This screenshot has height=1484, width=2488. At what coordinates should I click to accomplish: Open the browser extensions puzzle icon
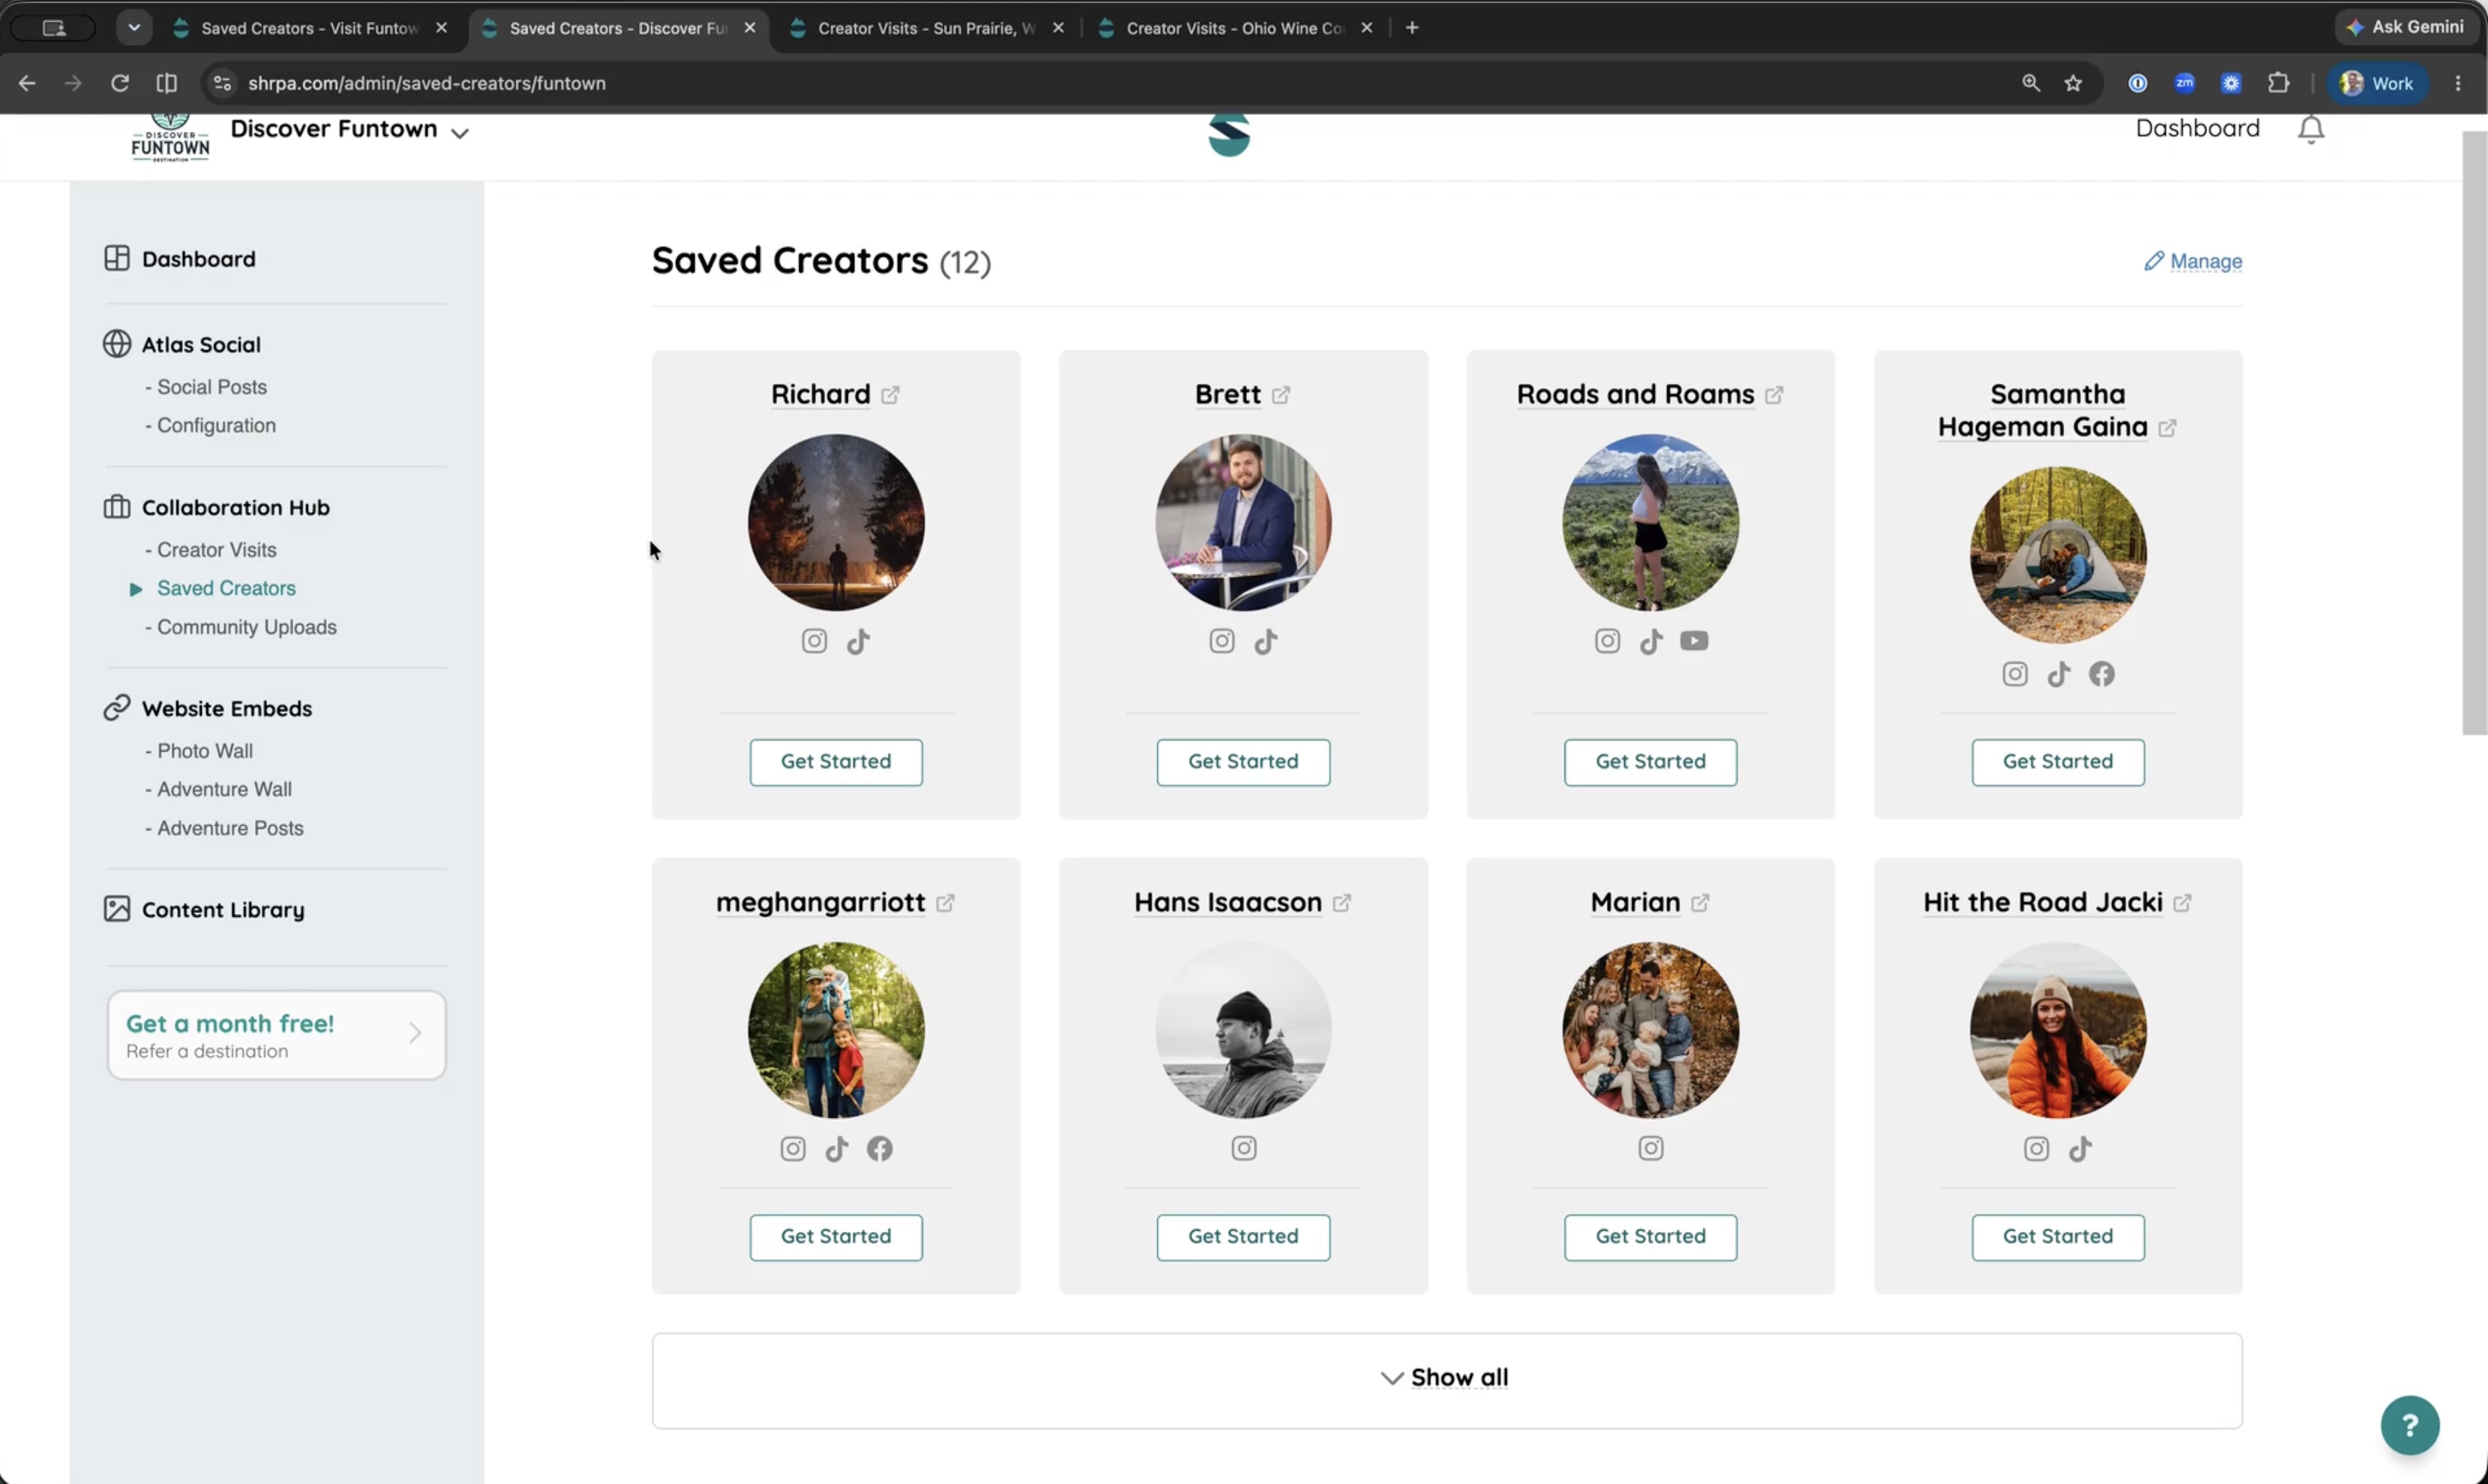[2278, 83]
